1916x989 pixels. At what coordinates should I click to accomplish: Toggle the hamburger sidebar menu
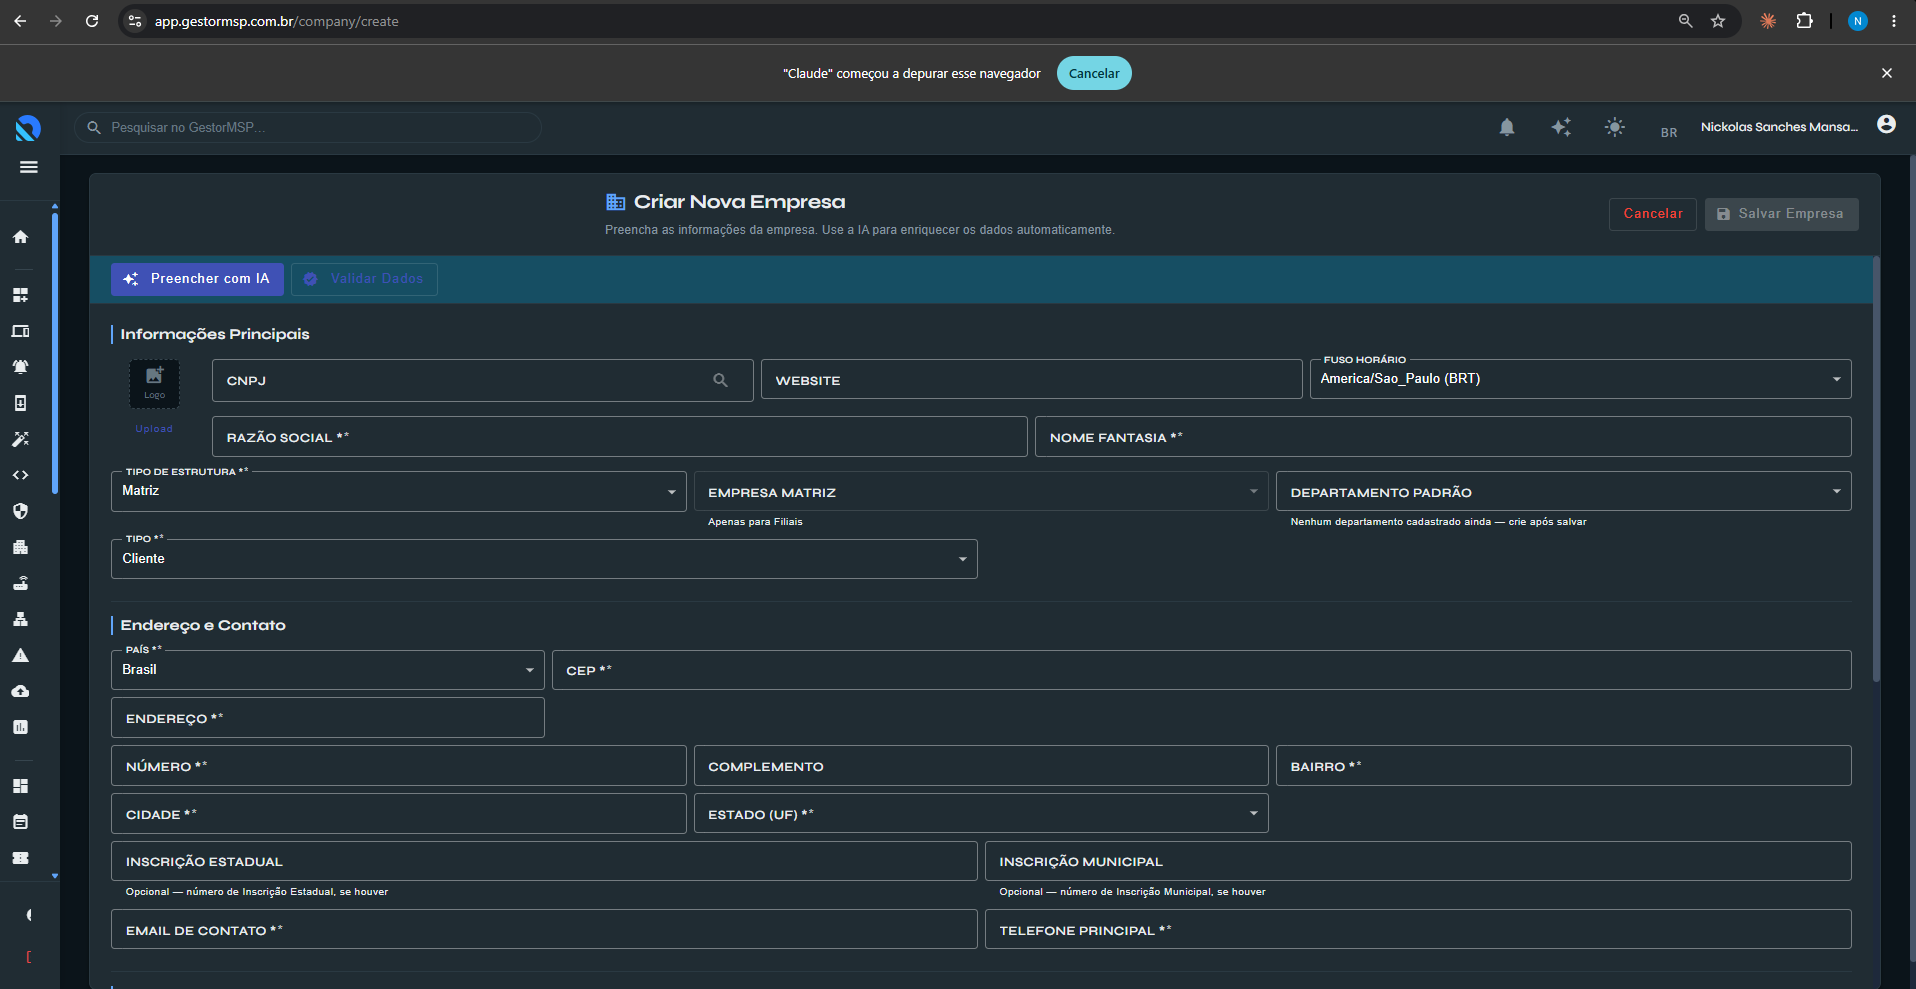(x=29, y=167)
